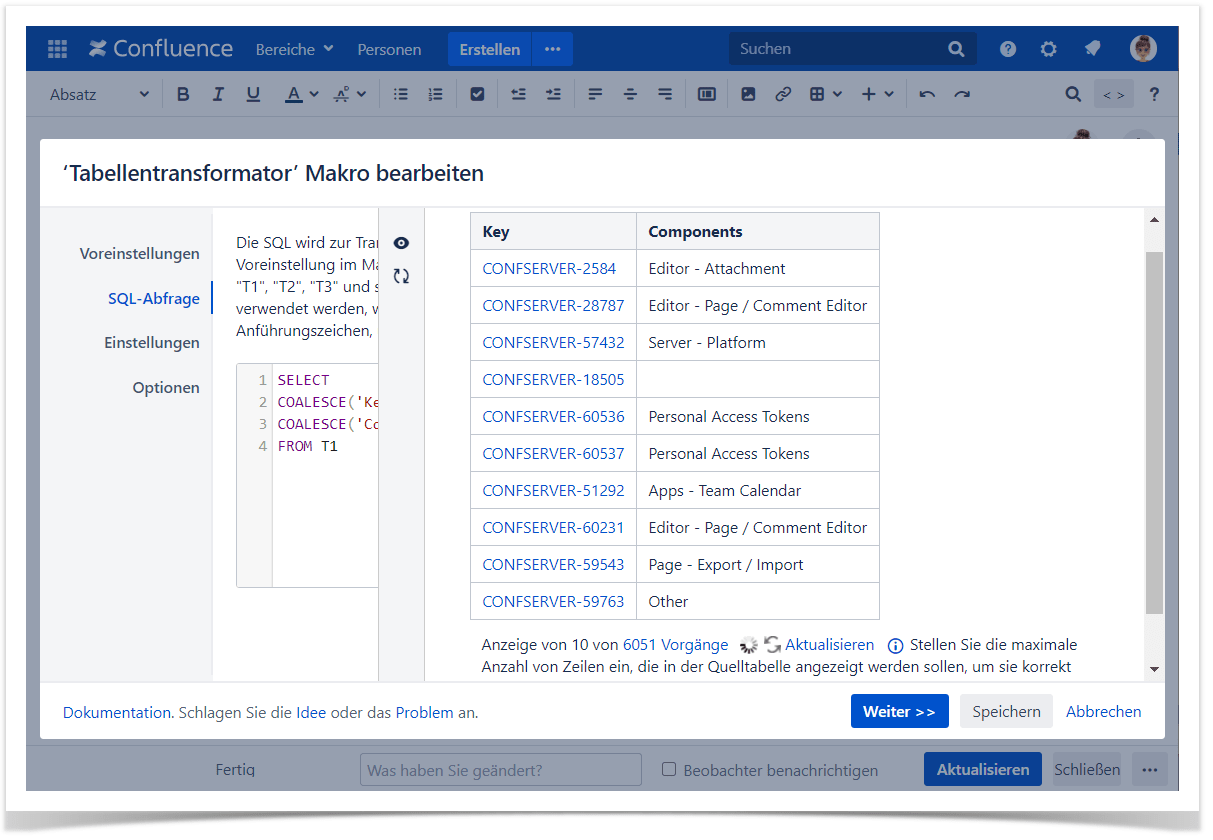Screen dimensions: 1213x840
Task: Undo the last change
Action: [926, 93]
